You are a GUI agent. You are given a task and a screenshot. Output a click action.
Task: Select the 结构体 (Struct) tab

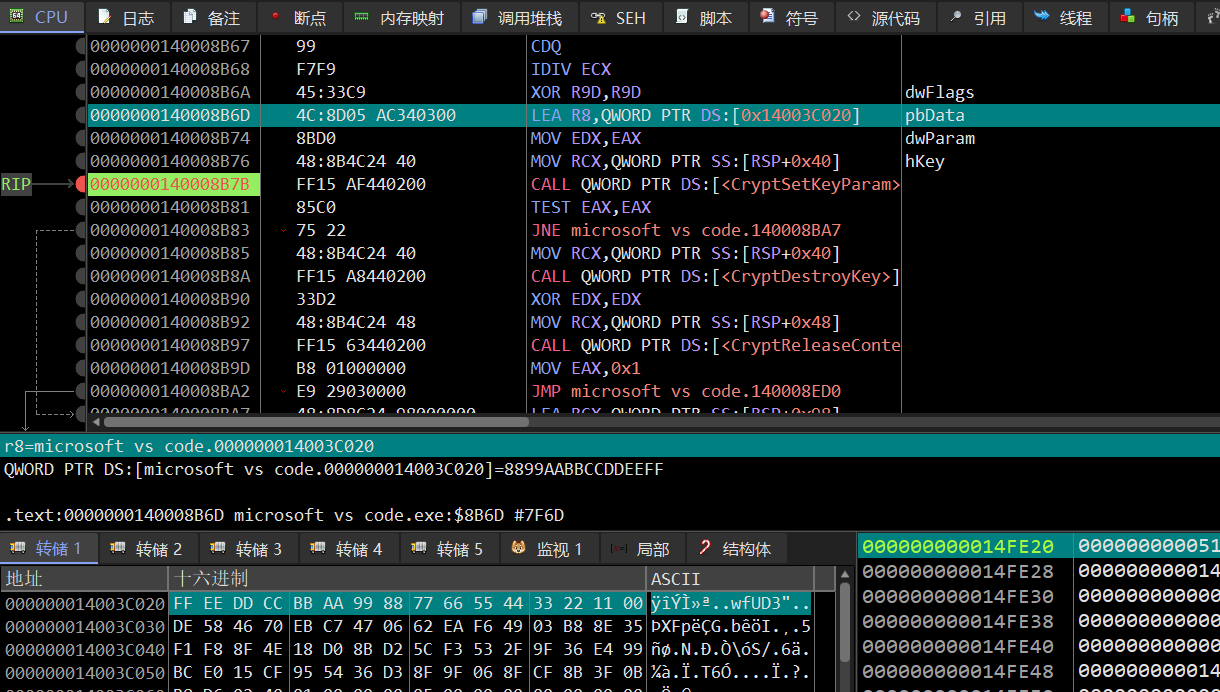[x=735, y=549]
